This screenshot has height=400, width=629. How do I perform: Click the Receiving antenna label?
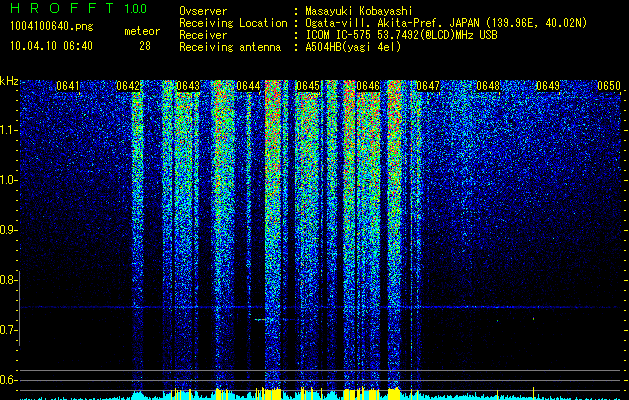tap(230, 47)
